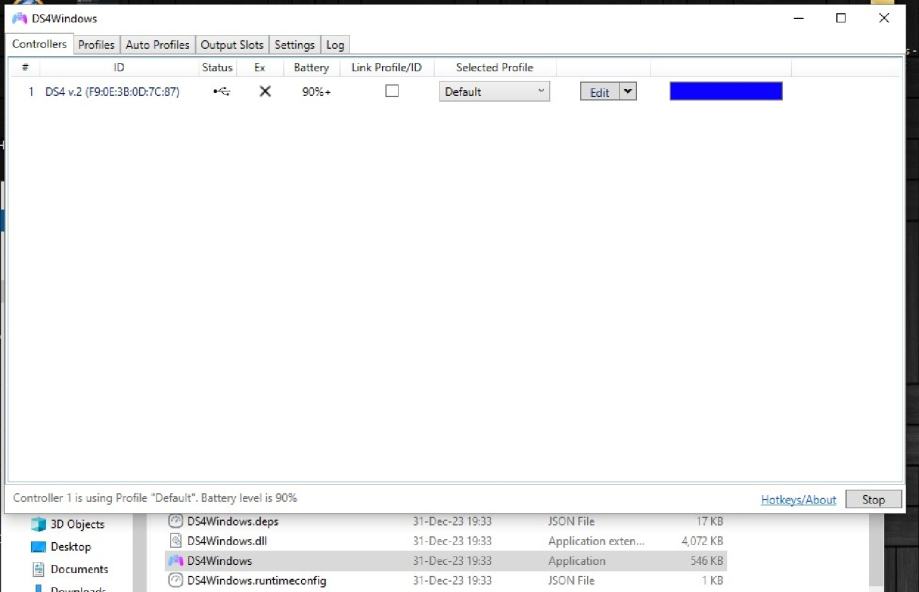Click the Link Profile/ID column header
The image size is (919, 592).
point(386,67)
